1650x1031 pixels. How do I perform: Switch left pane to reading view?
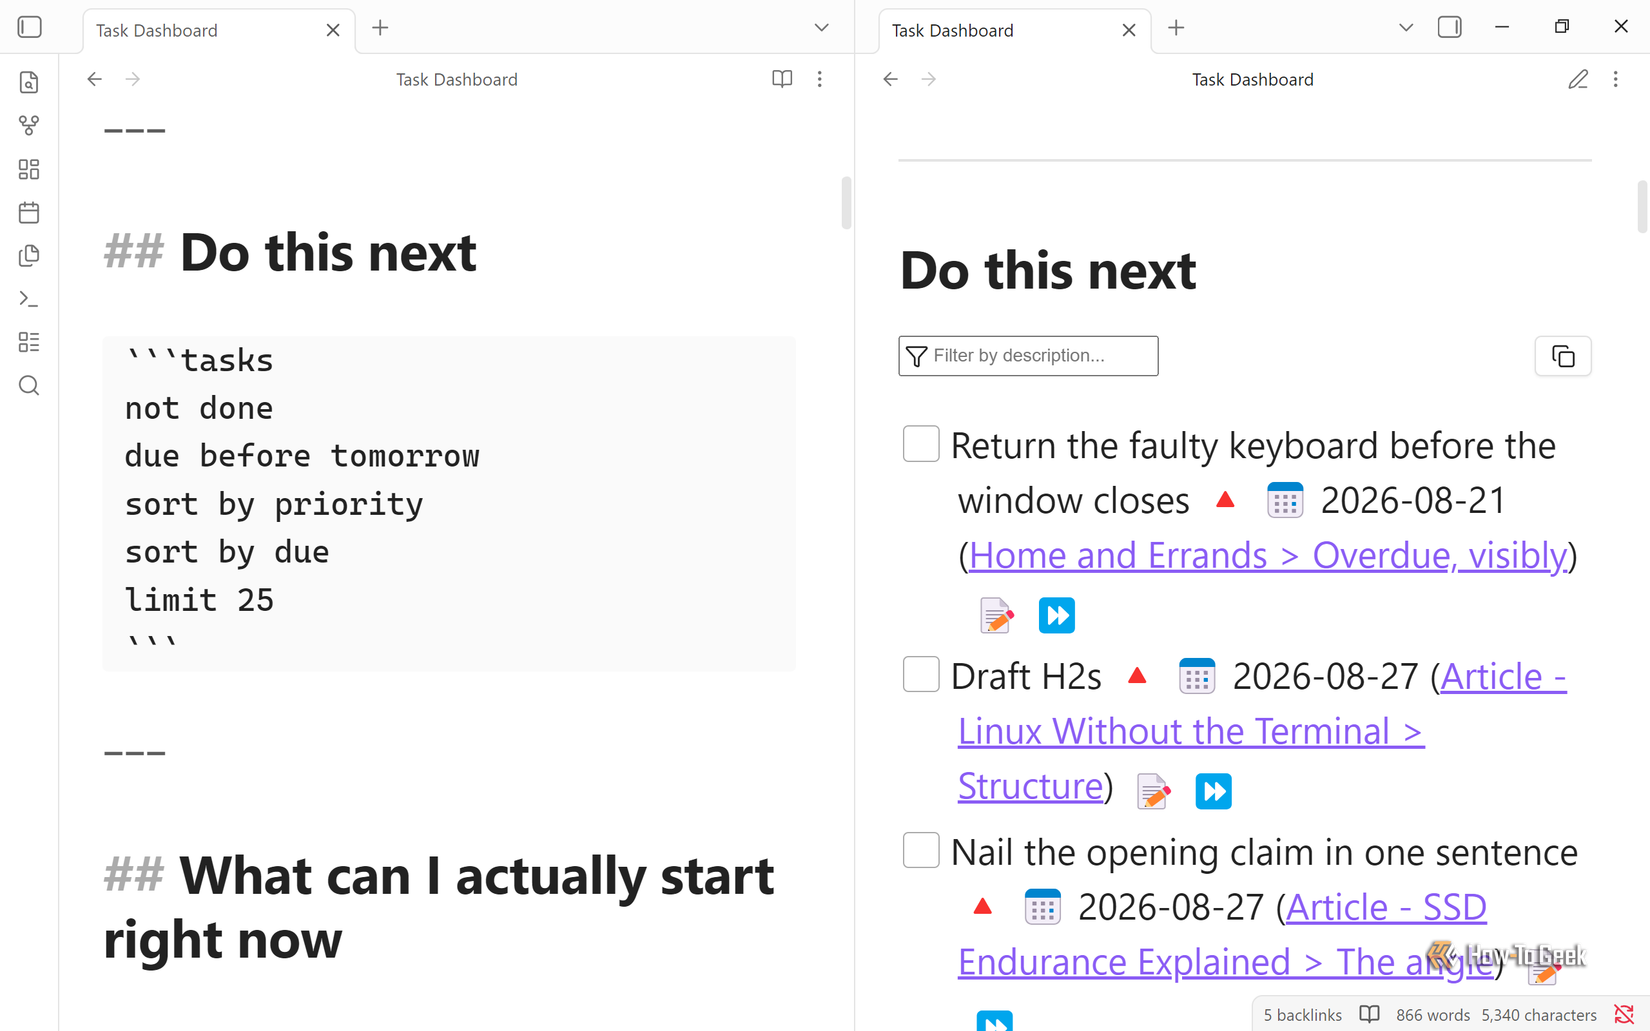pos(782,79)
